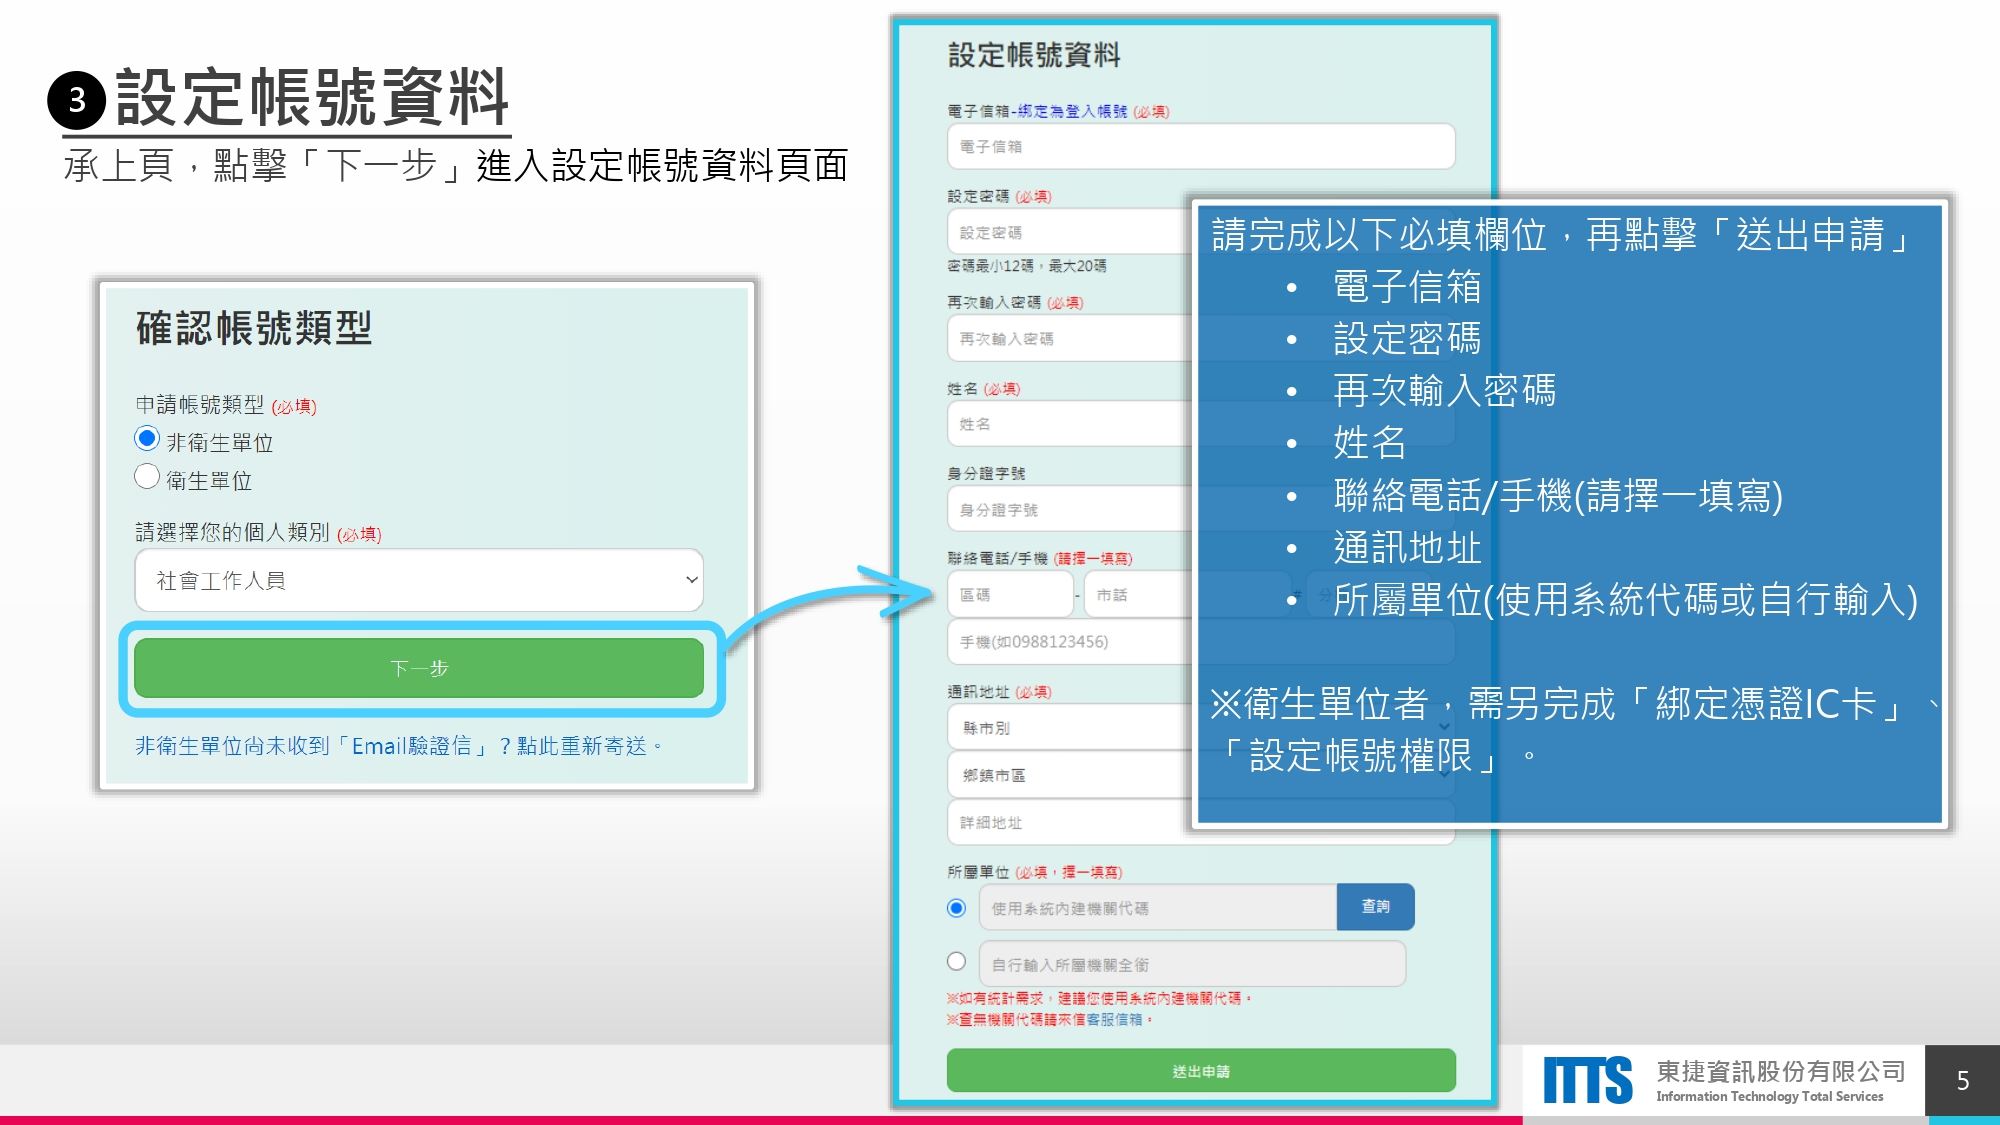Click the 東捷資訊股份有限公司 company name
Screen dimensions: 2000x1125
[x=1781, y=1071]
